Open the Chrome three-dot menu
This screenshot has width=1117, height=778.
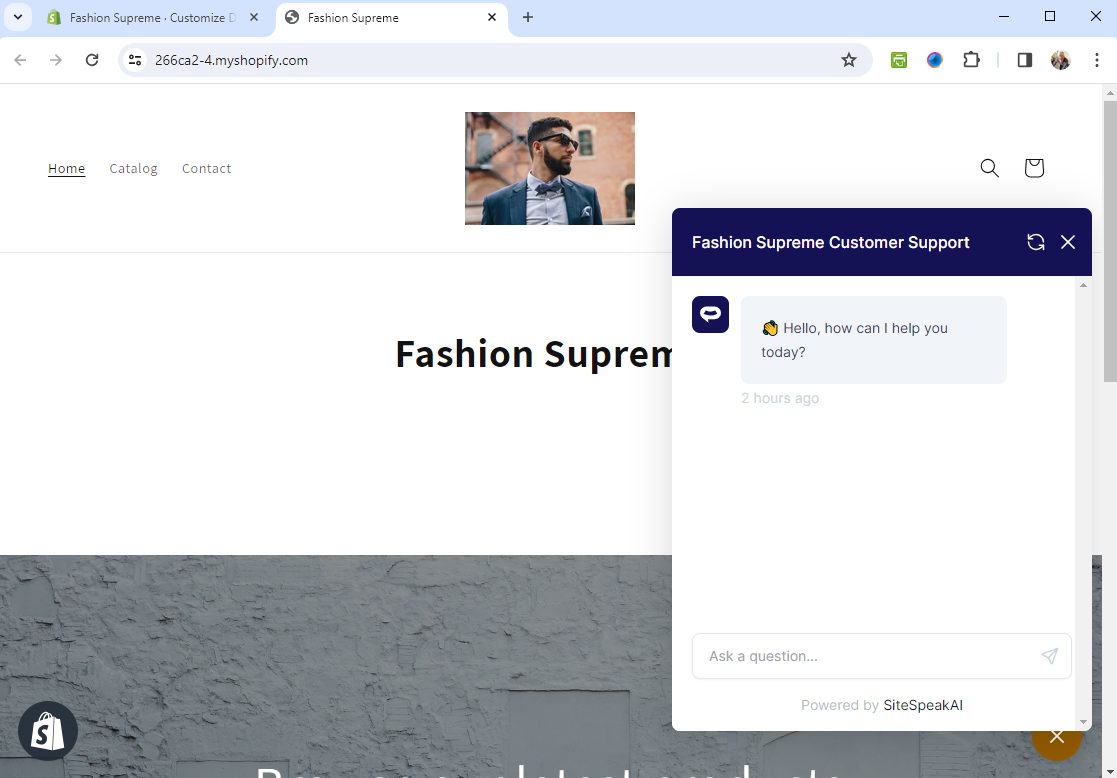tap(1096, 60)
